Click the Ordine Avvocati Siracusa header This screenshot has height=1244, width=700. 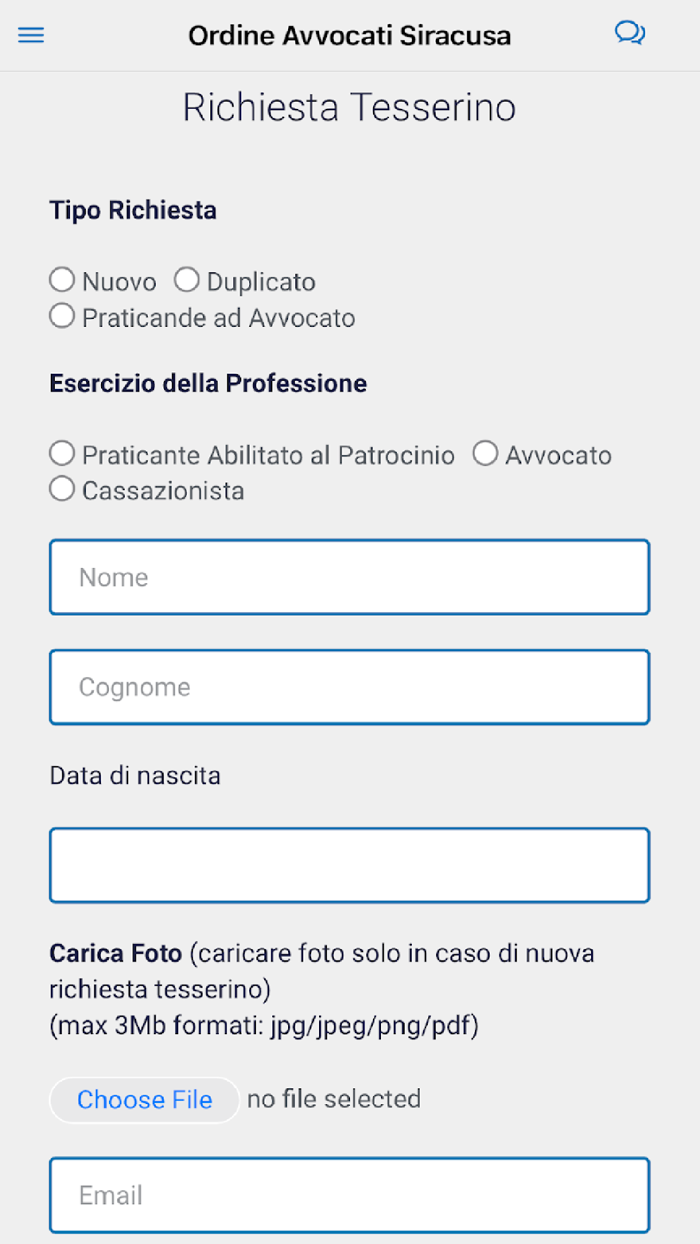(349, 35)
